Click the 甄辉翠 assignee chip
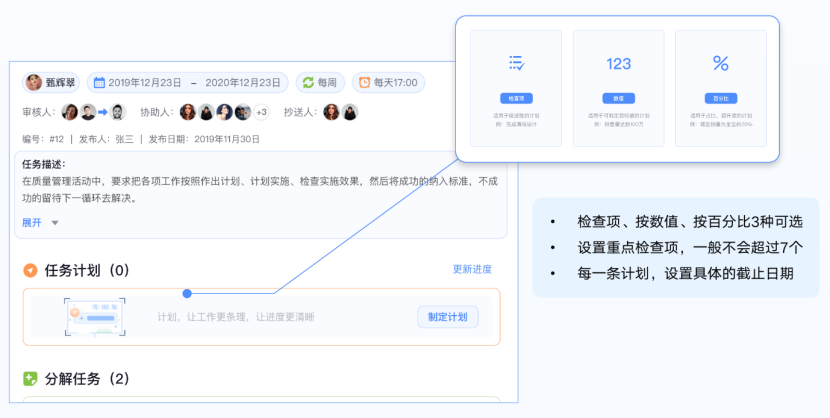Screen dimensions: 830x418 (x=52, y=83)
